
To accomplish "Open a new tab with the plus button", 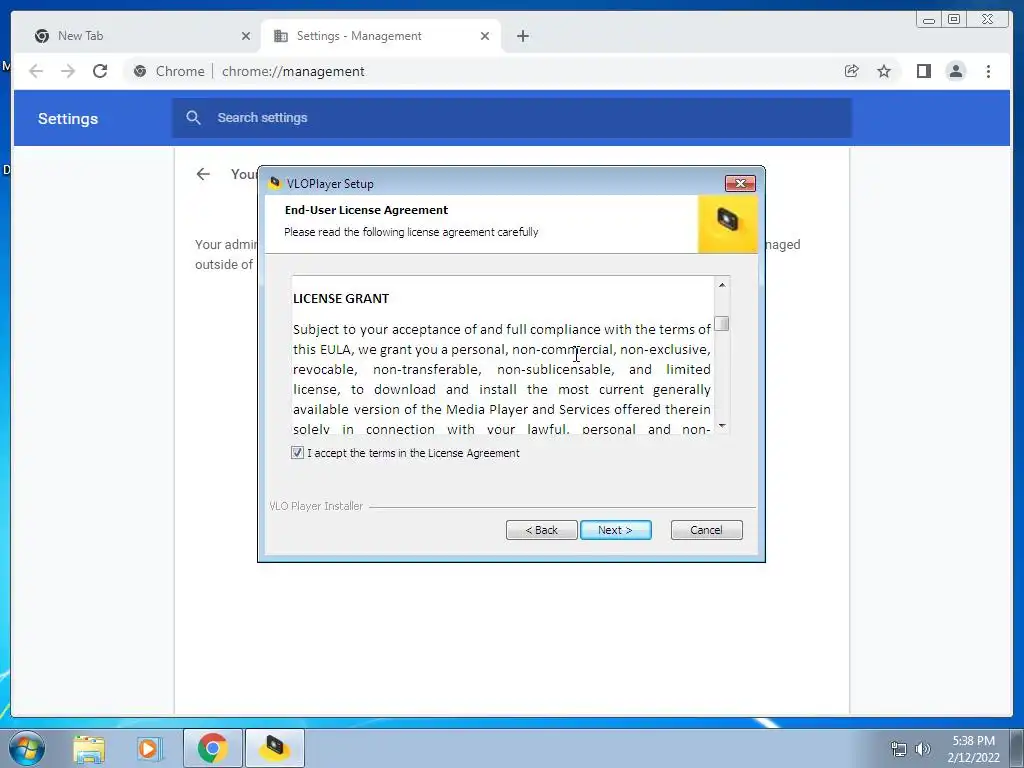I will [x=522, y=36].
